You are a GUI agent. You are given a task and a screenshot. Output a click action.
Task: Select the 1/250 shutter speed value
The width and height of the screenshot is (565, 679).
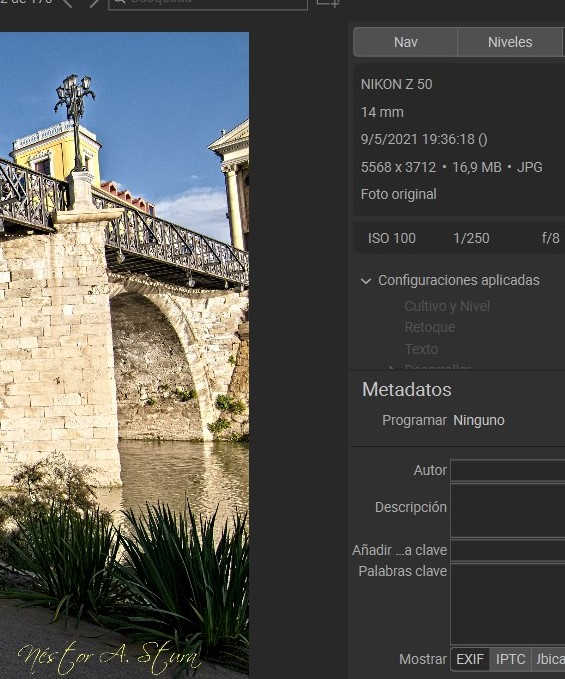pyautogui.click(x=471, y=238)
